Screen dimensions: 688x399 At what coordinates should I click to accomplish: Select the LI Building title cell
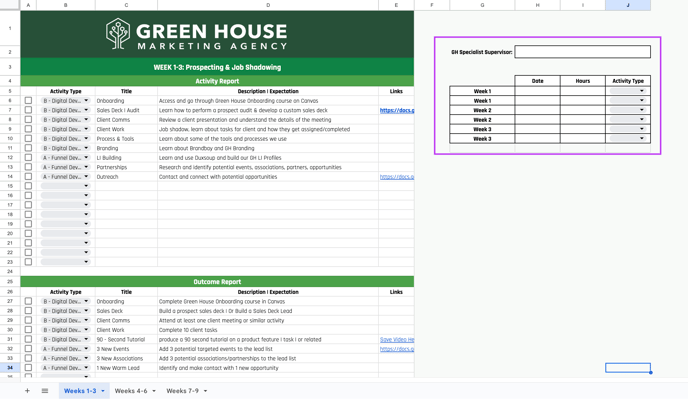126,158
